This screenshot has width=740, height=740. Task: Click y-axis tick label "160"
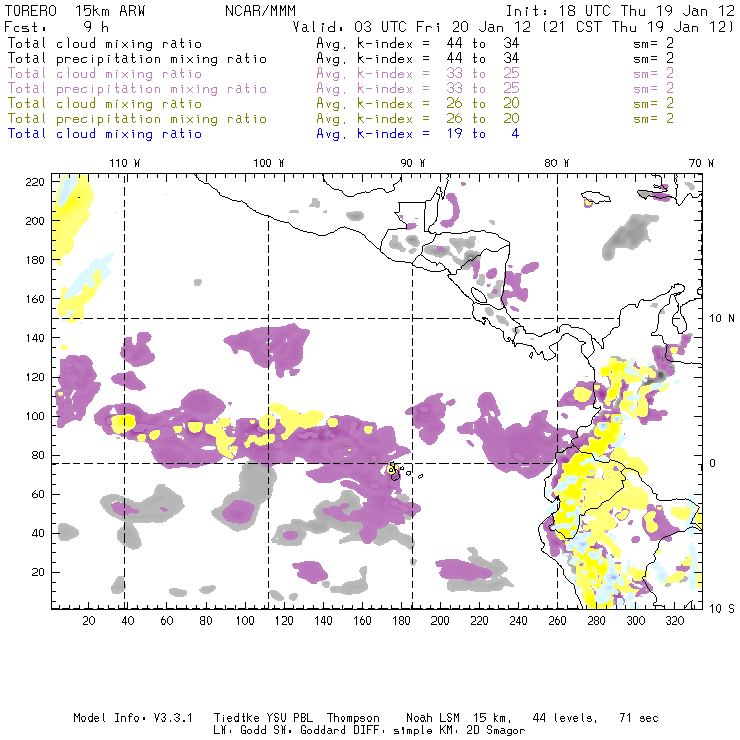(35, 299)
